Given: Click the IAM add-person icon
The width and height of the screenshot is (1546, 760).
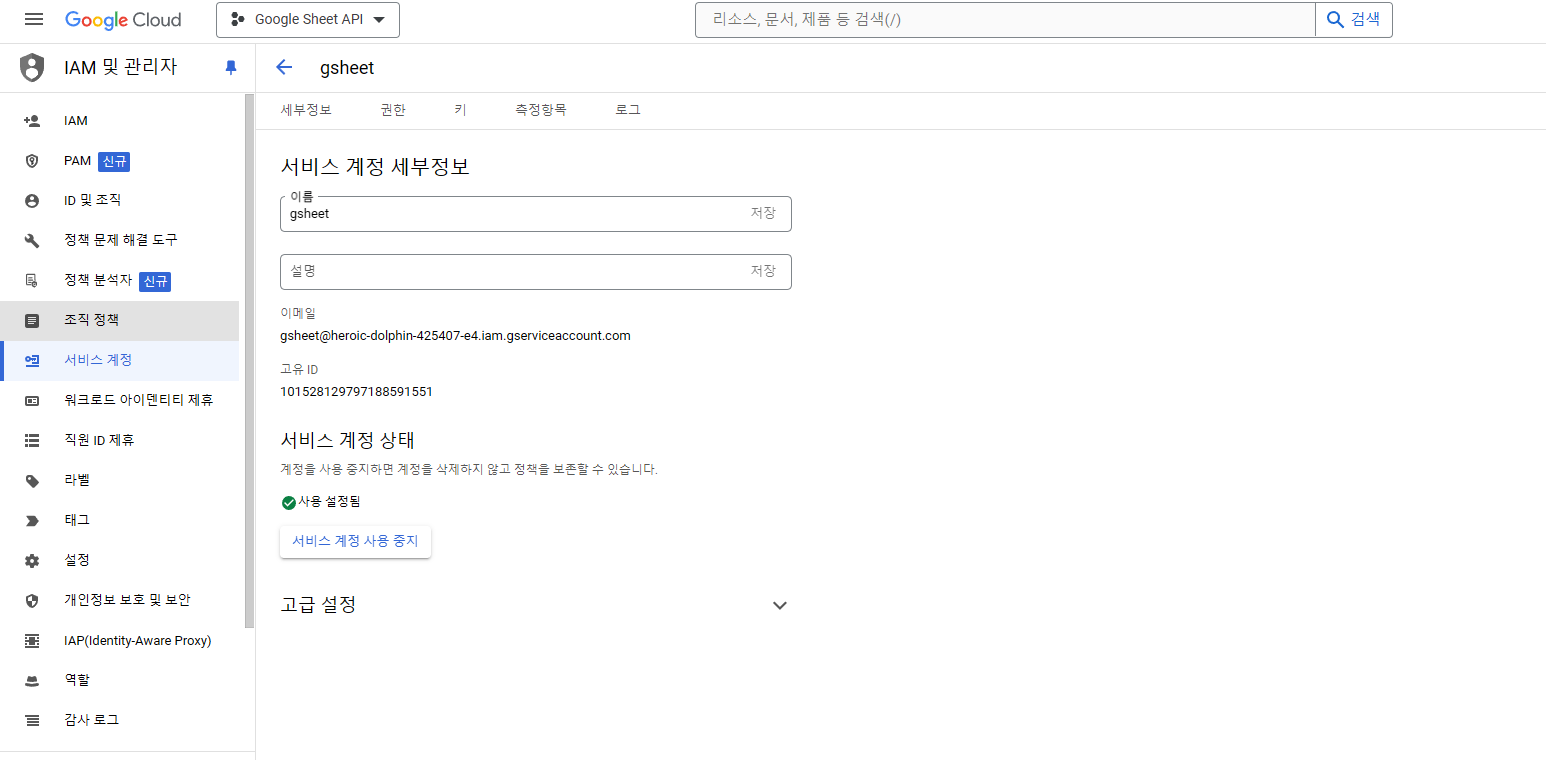Looking at the screenshot, I should point(32,121).
